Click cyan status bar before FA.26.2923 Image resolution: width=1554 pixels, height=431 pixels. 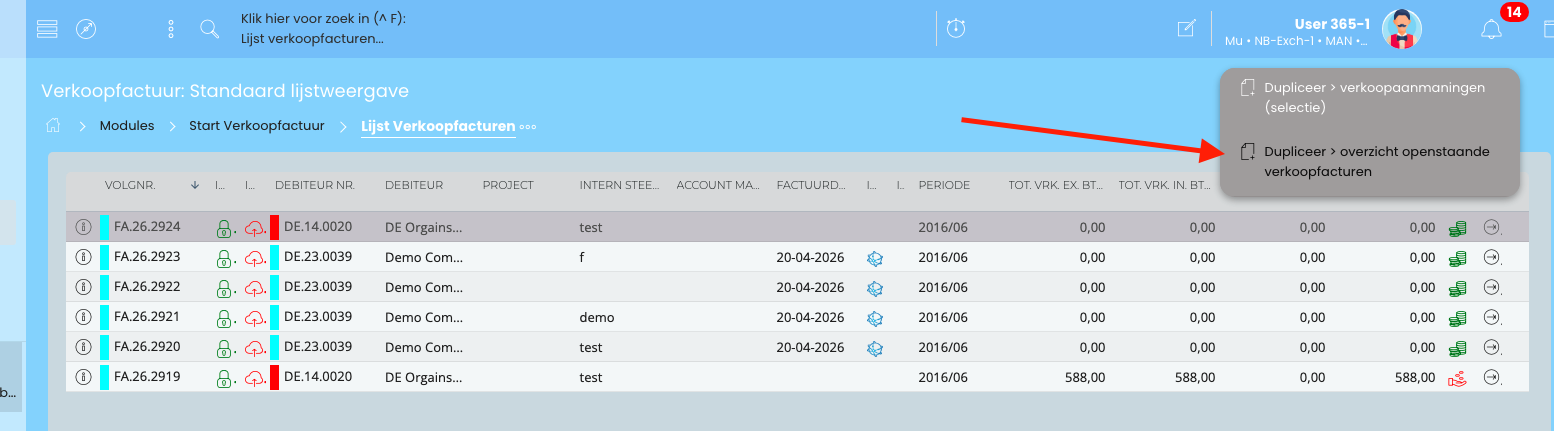104,258
